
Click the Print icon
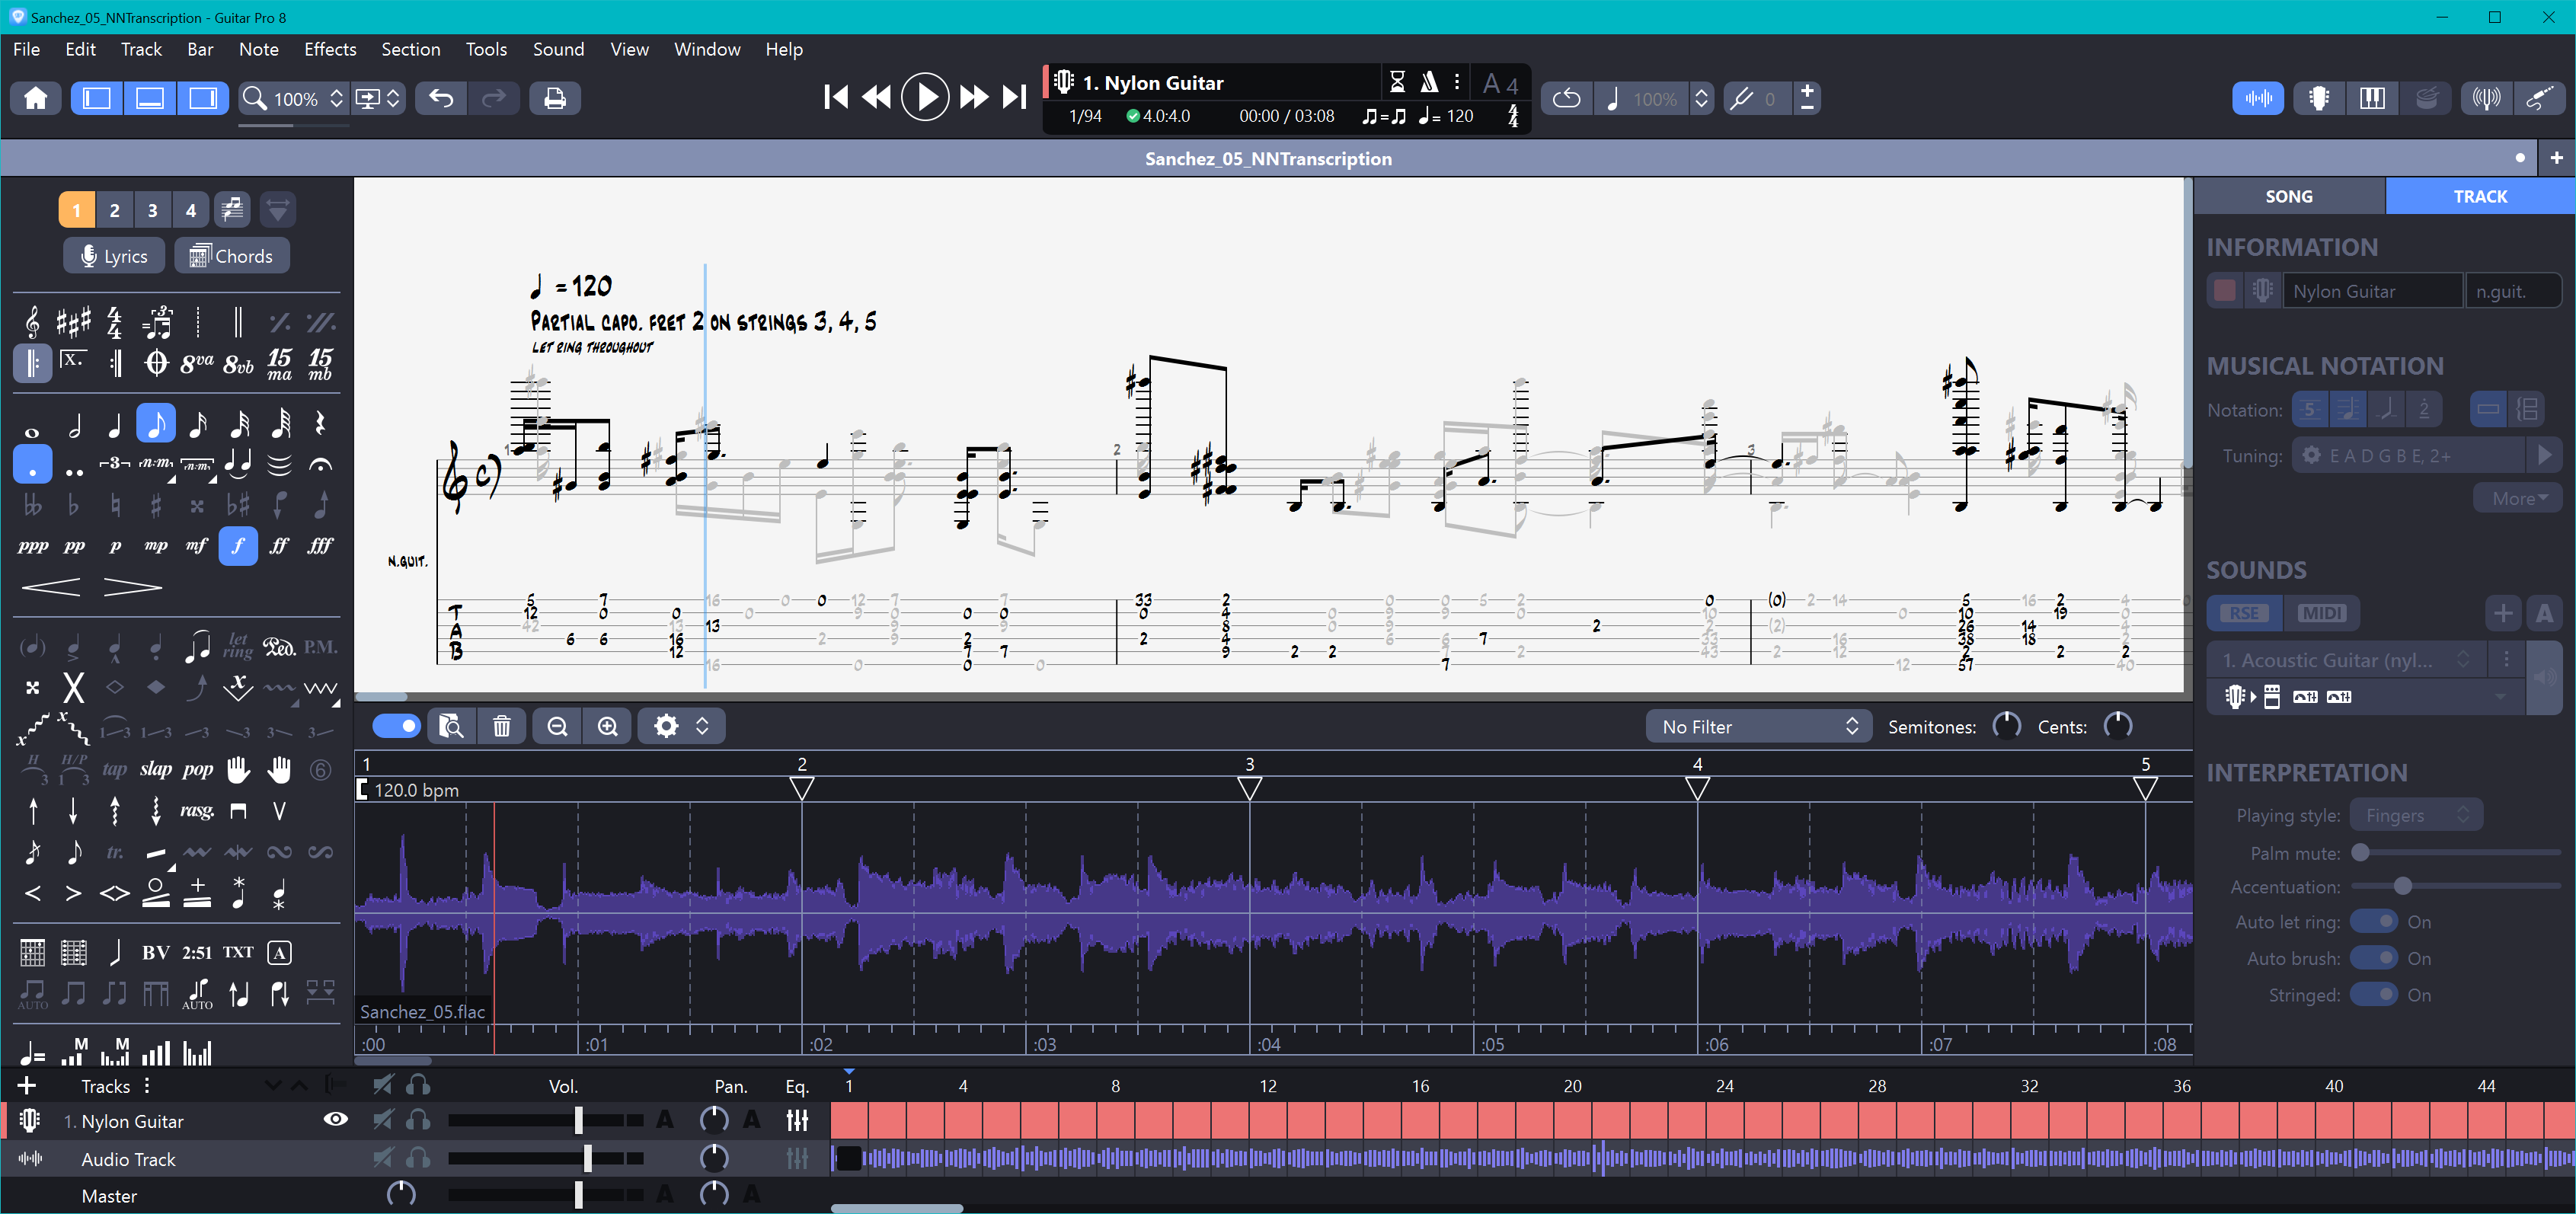point(554,98)
